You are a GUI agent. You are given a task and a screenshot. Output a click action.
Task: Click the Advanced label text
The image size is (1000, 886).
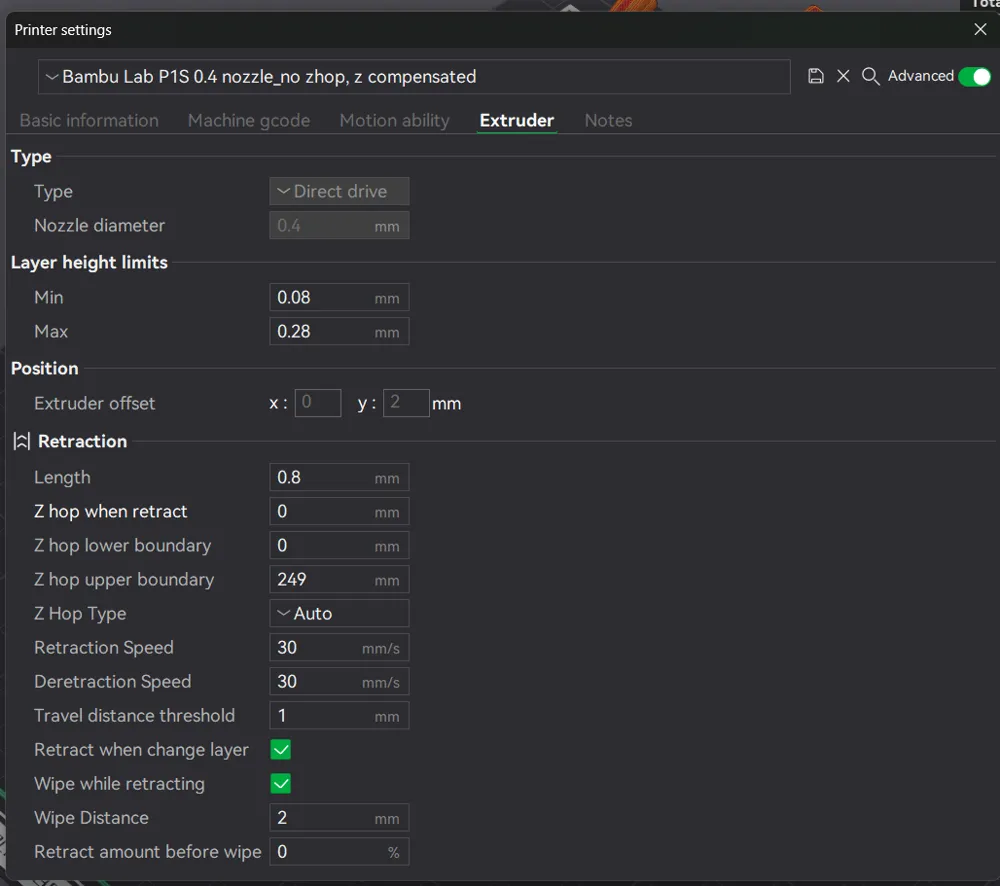(x=921, y=76)
